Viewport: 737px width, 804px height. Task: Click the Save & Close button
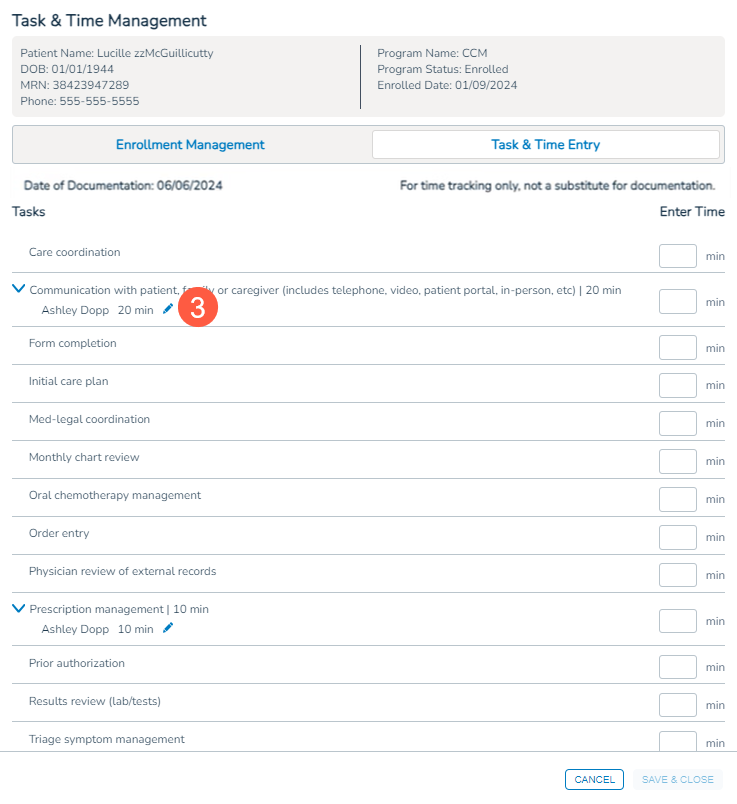tap(677, 780)
